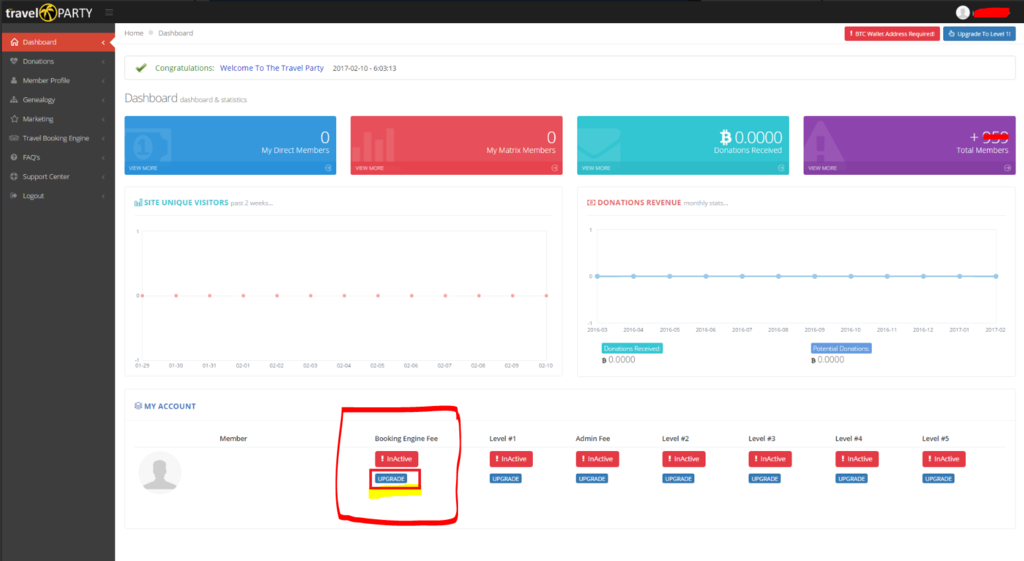
Task: Open Member Profile menu
Action: 57,80
